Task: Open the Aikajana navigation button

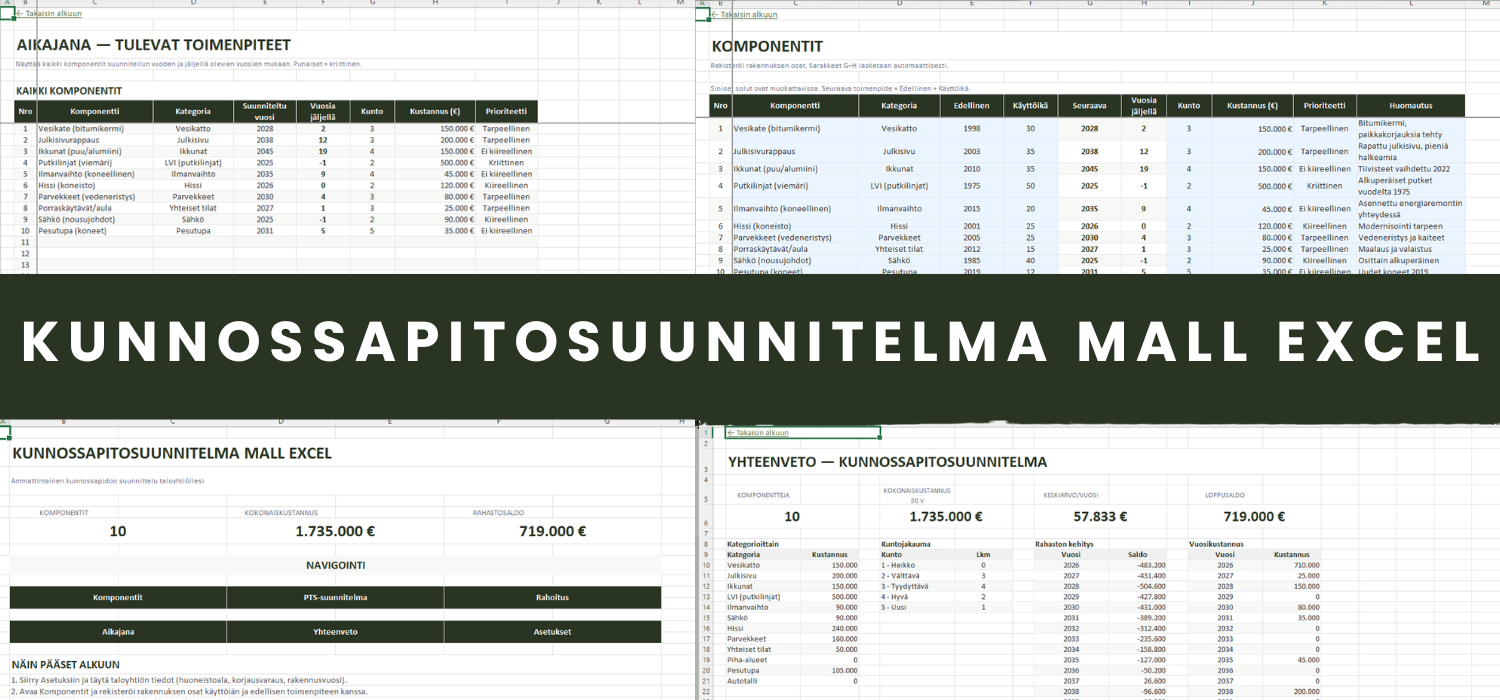Action: 117,632
